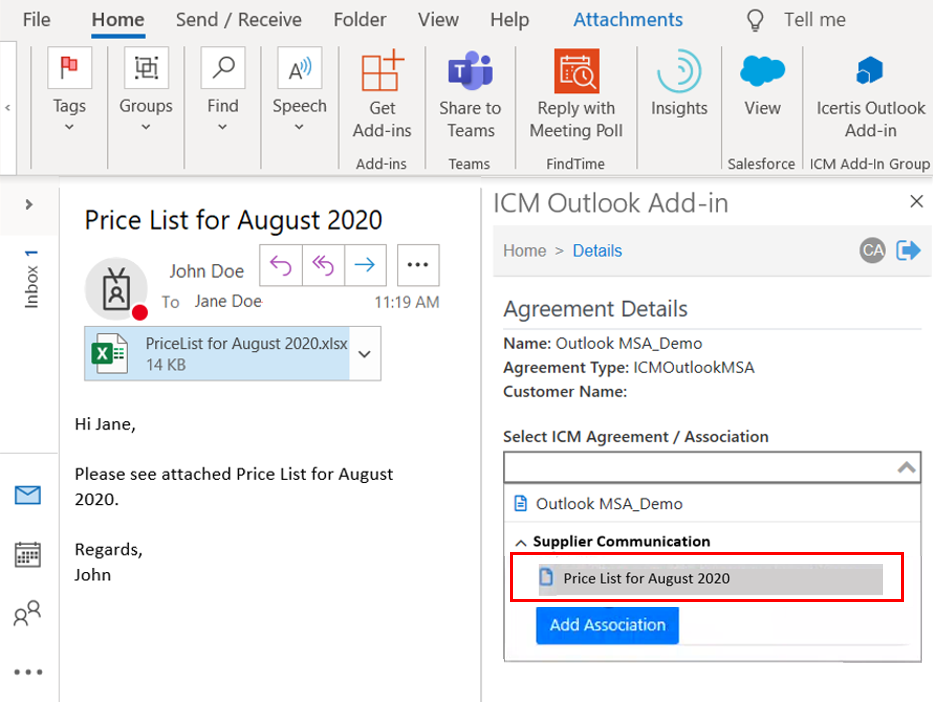Open the Icertis Outlook Add-in

pos(870,95)
